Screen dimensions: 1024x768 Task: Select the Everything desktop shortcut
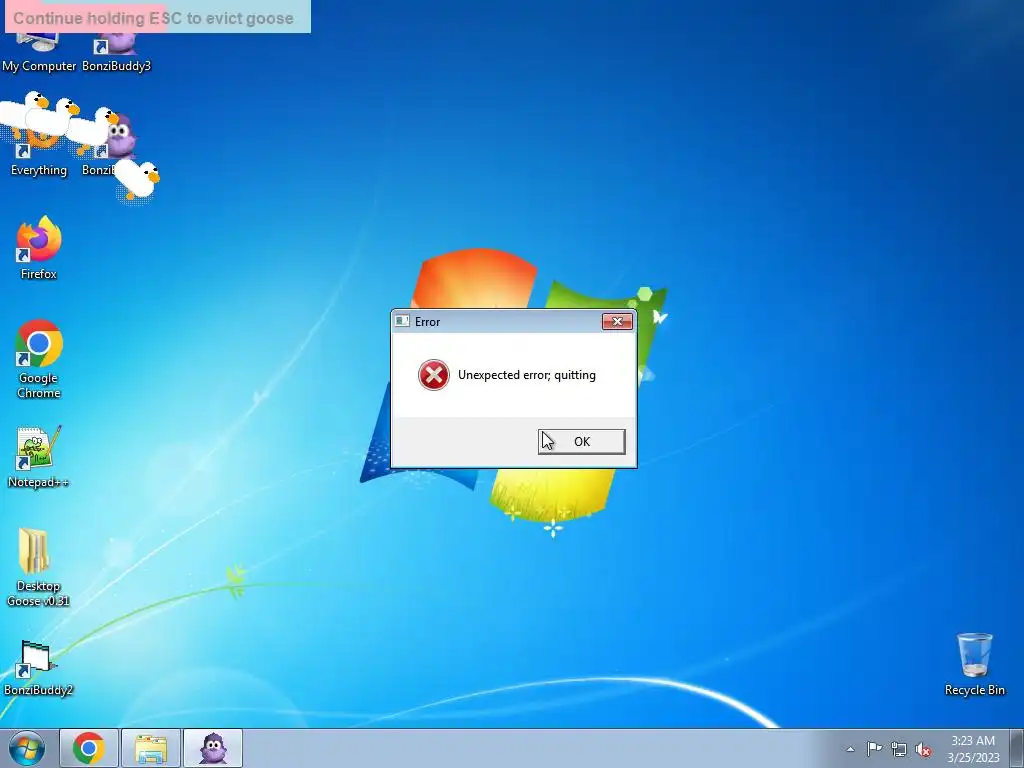[x=39, y=153]
